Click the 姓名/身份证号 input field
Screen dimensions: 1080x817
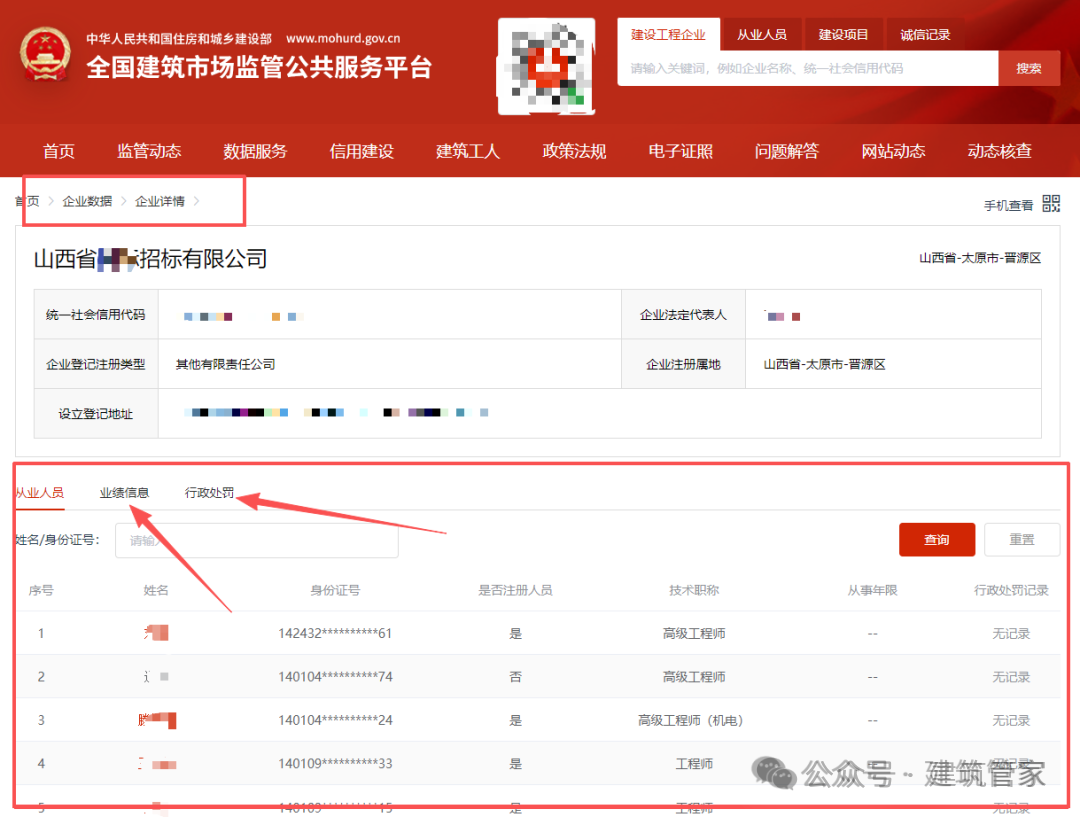[x=257, y=540]
